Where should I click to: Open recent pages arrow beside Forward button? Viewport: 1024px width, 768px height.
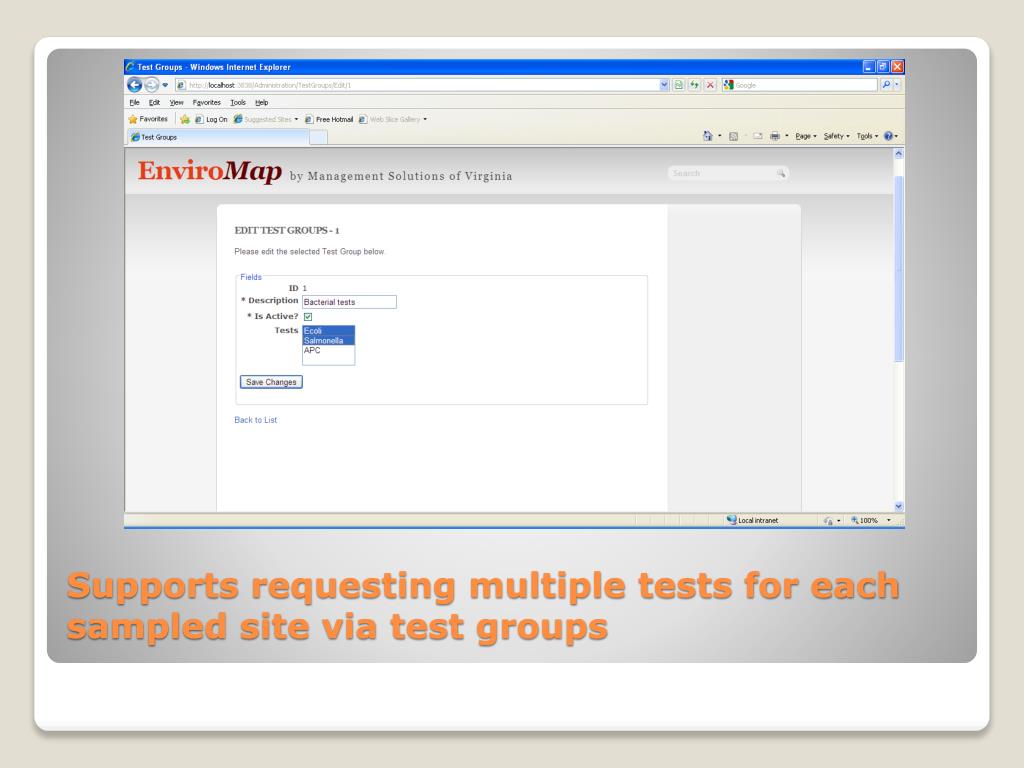[165, 85]
